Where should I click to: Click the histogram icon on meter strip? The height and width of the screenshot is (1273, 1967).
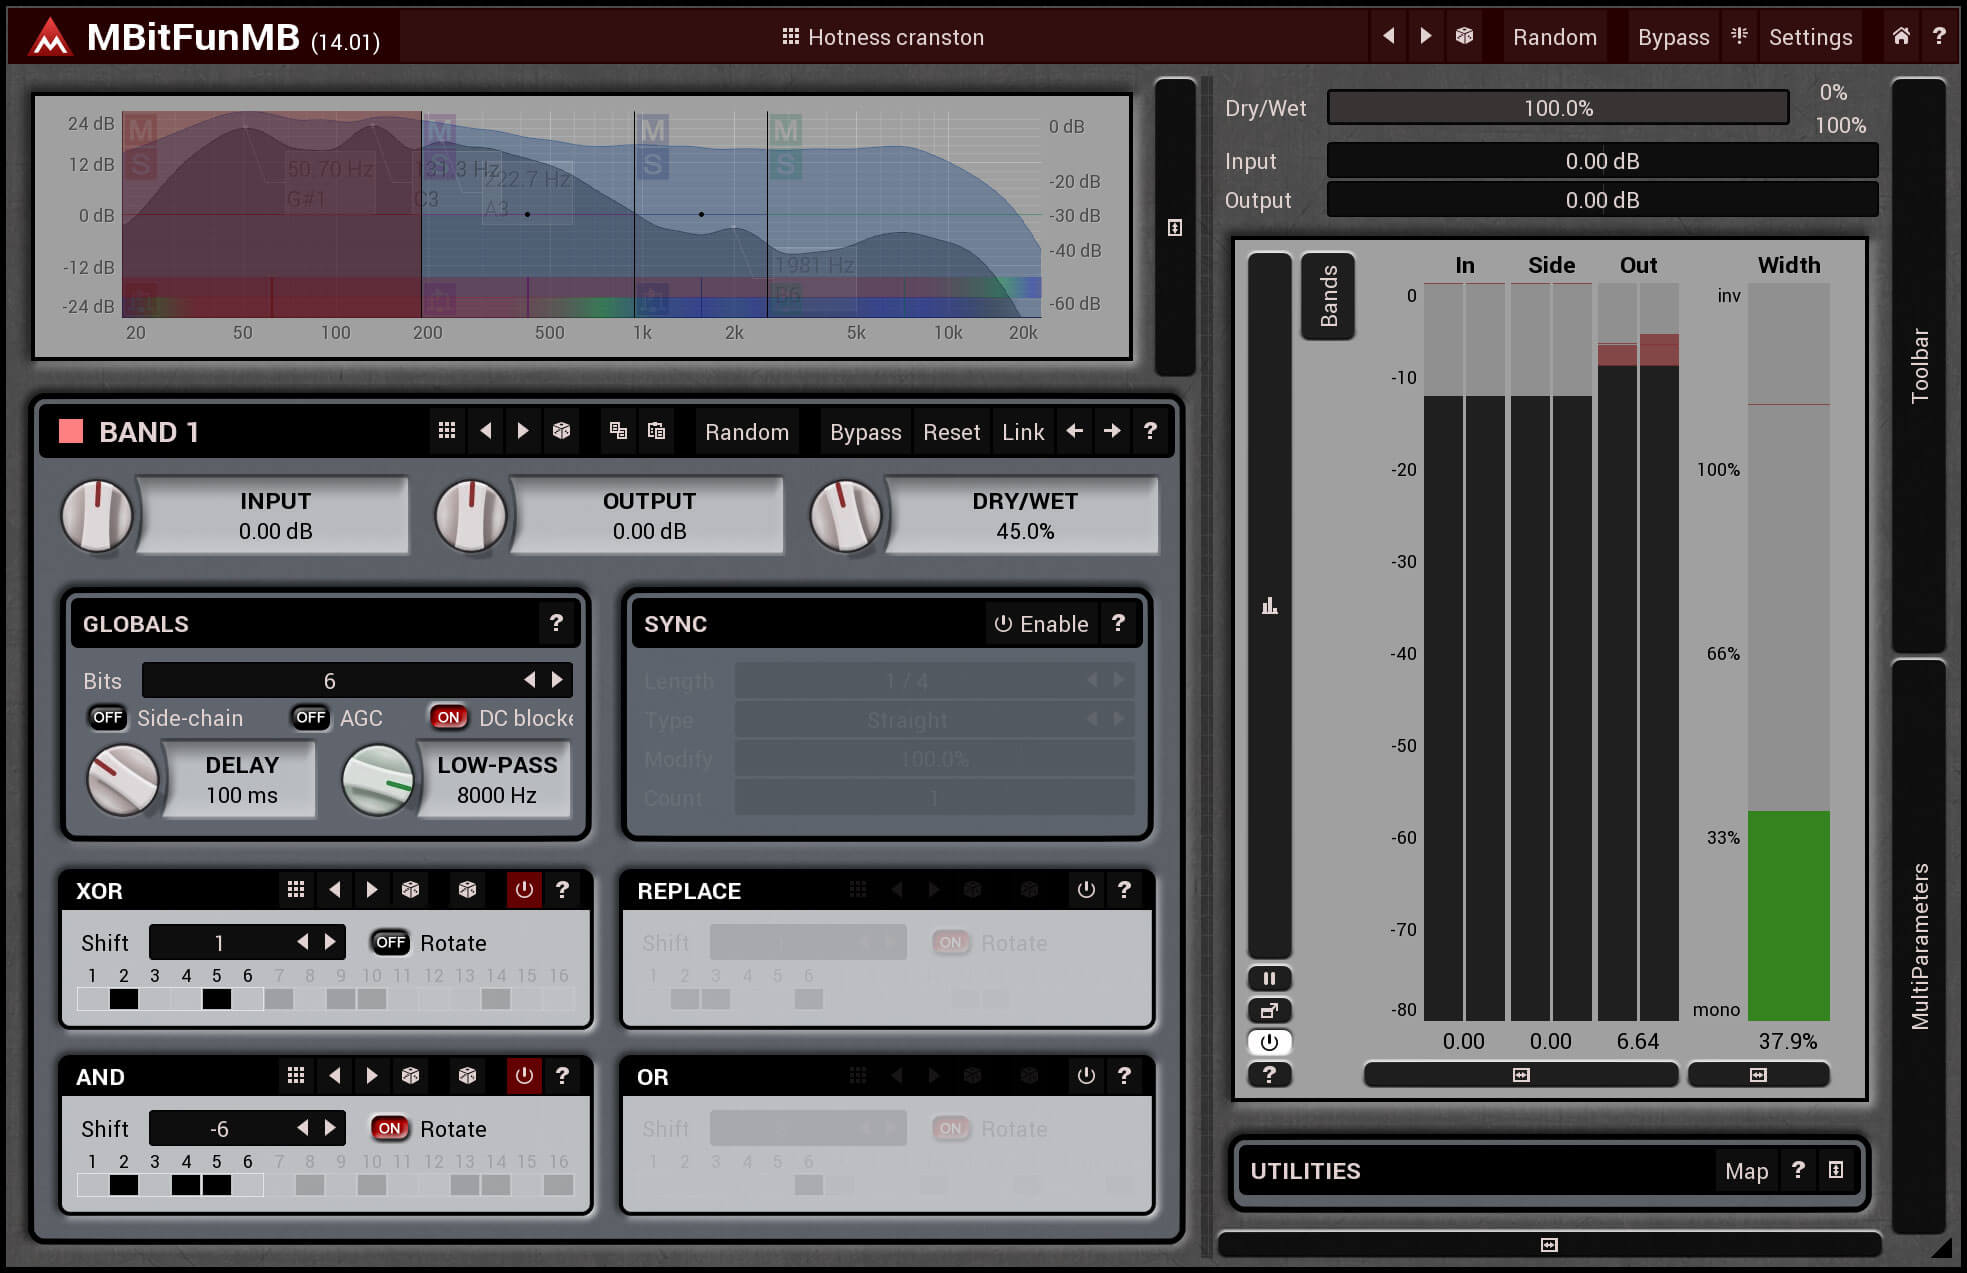coord(1269,606)
